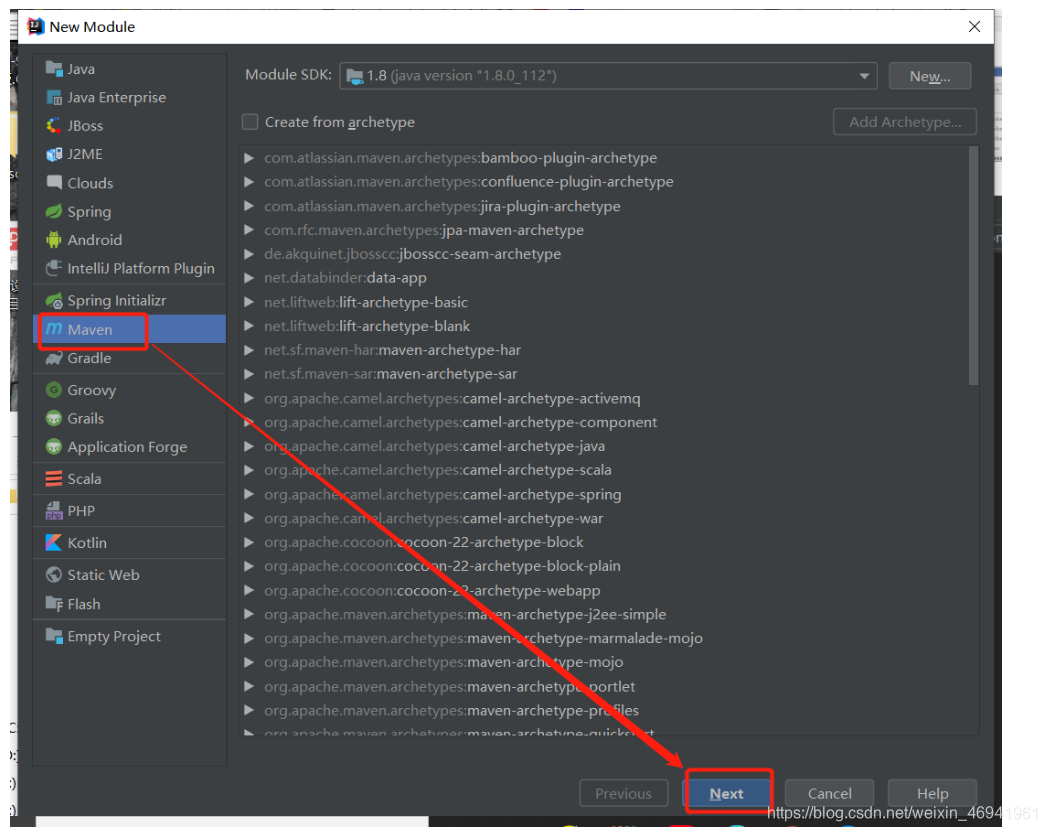The height and width of the screenshot is (832, 1047).
Task: Expand maven-archetype-har node
Action: click(249, 350)
